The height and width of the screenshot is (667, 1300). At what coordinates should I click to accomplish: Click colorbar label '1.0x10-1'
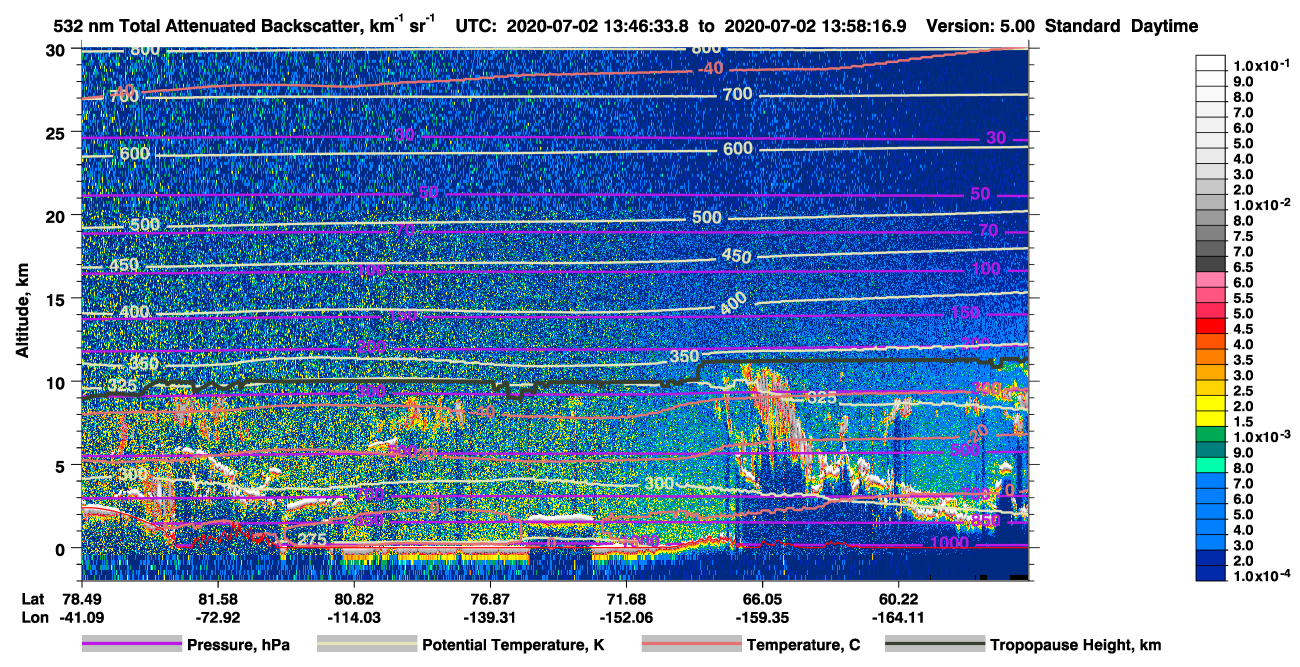(1262, 65)
